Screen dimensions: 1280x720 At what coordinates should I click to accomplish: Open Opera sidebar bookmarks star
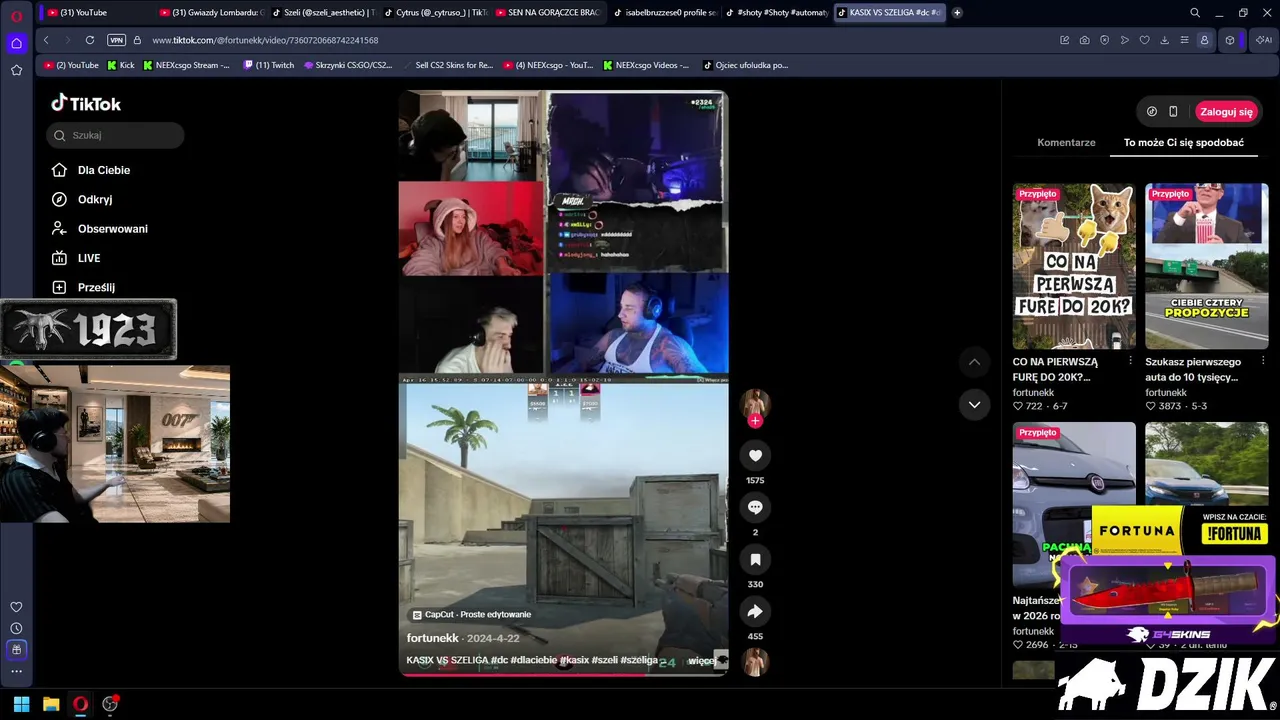(16, 70)
